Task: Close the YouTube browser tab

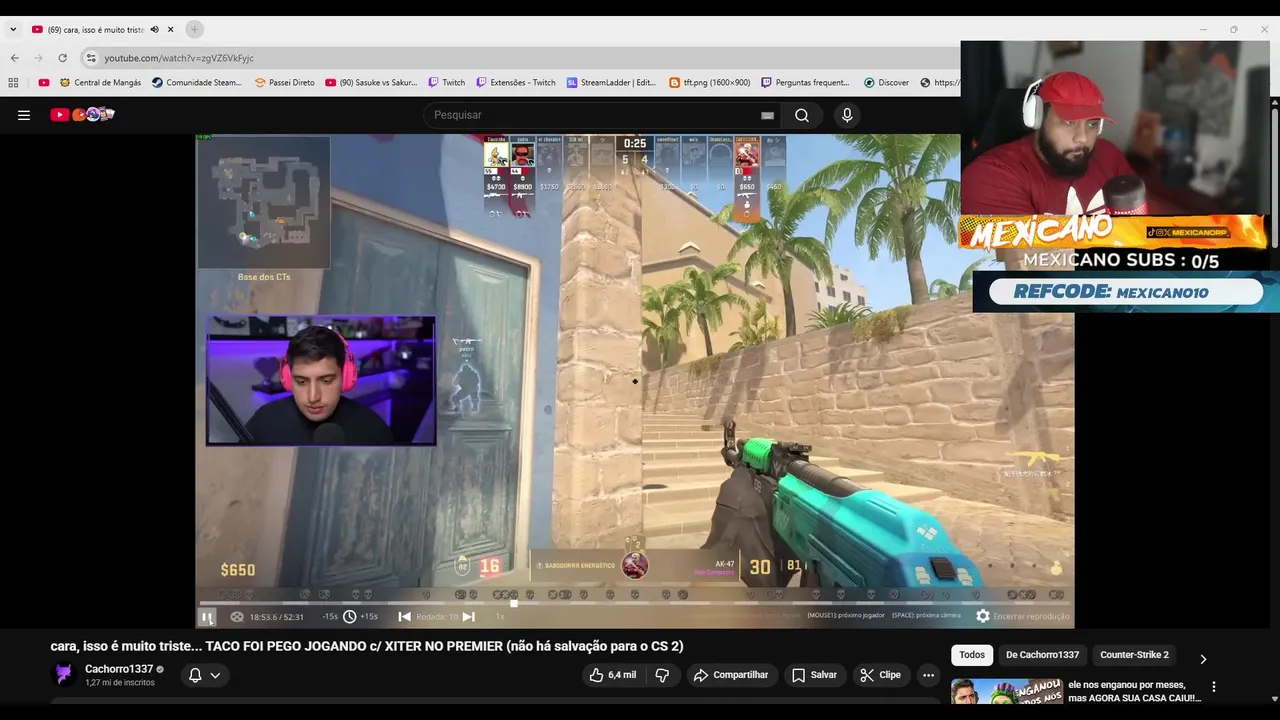Action: pyautogui.click(x=171, y=29)
